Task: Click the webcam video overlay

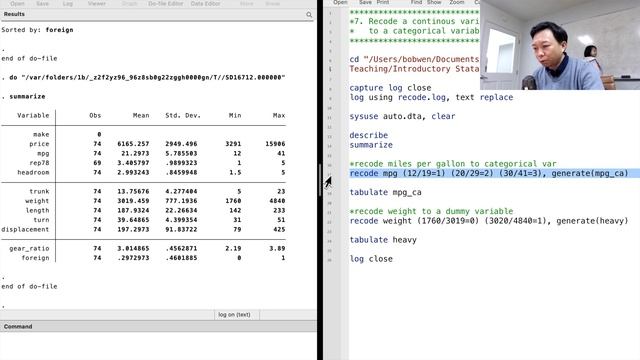Action: tap(560, 45)
